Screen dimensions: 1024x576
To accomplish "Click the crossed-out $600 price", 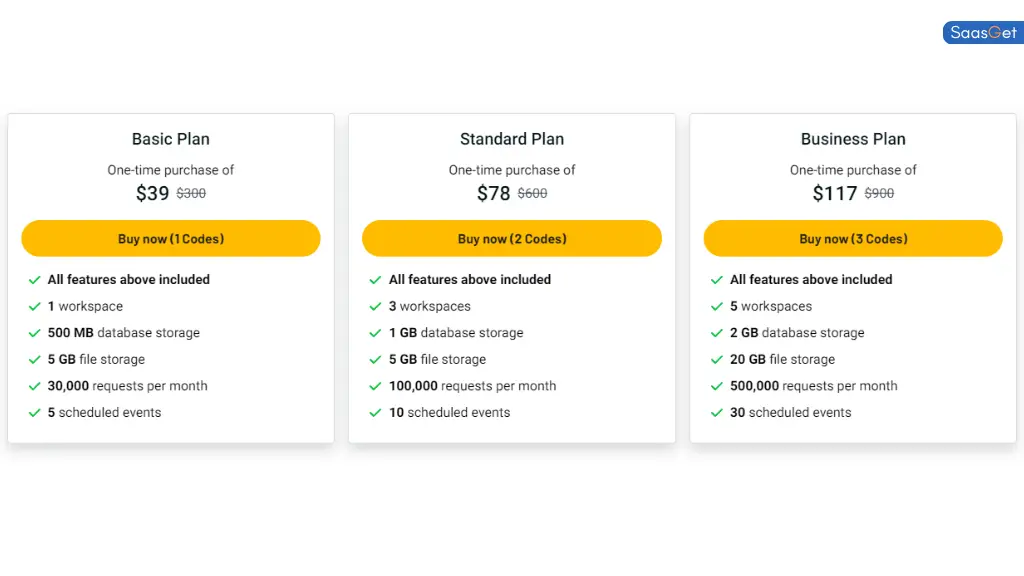I will click(531, 194).
